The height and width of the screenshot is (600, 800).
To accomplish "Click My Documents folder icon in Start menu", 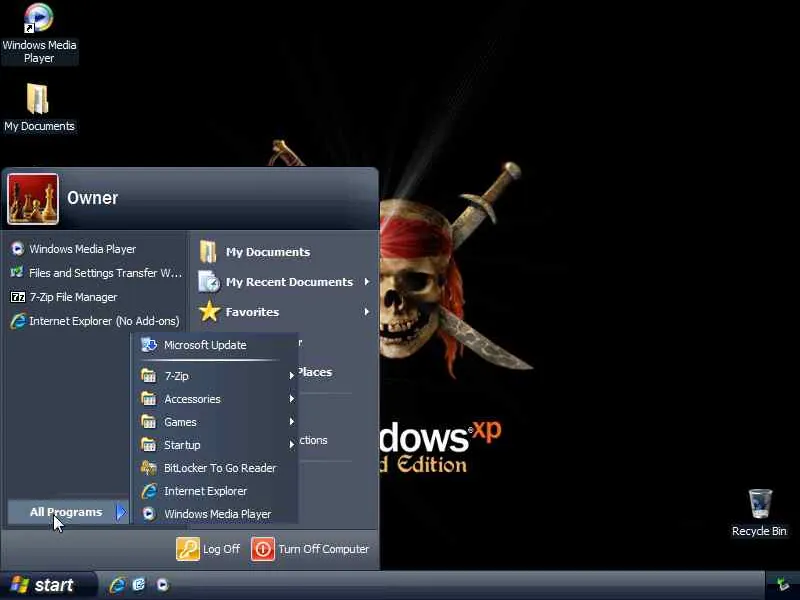I will (x=208, y=252).
